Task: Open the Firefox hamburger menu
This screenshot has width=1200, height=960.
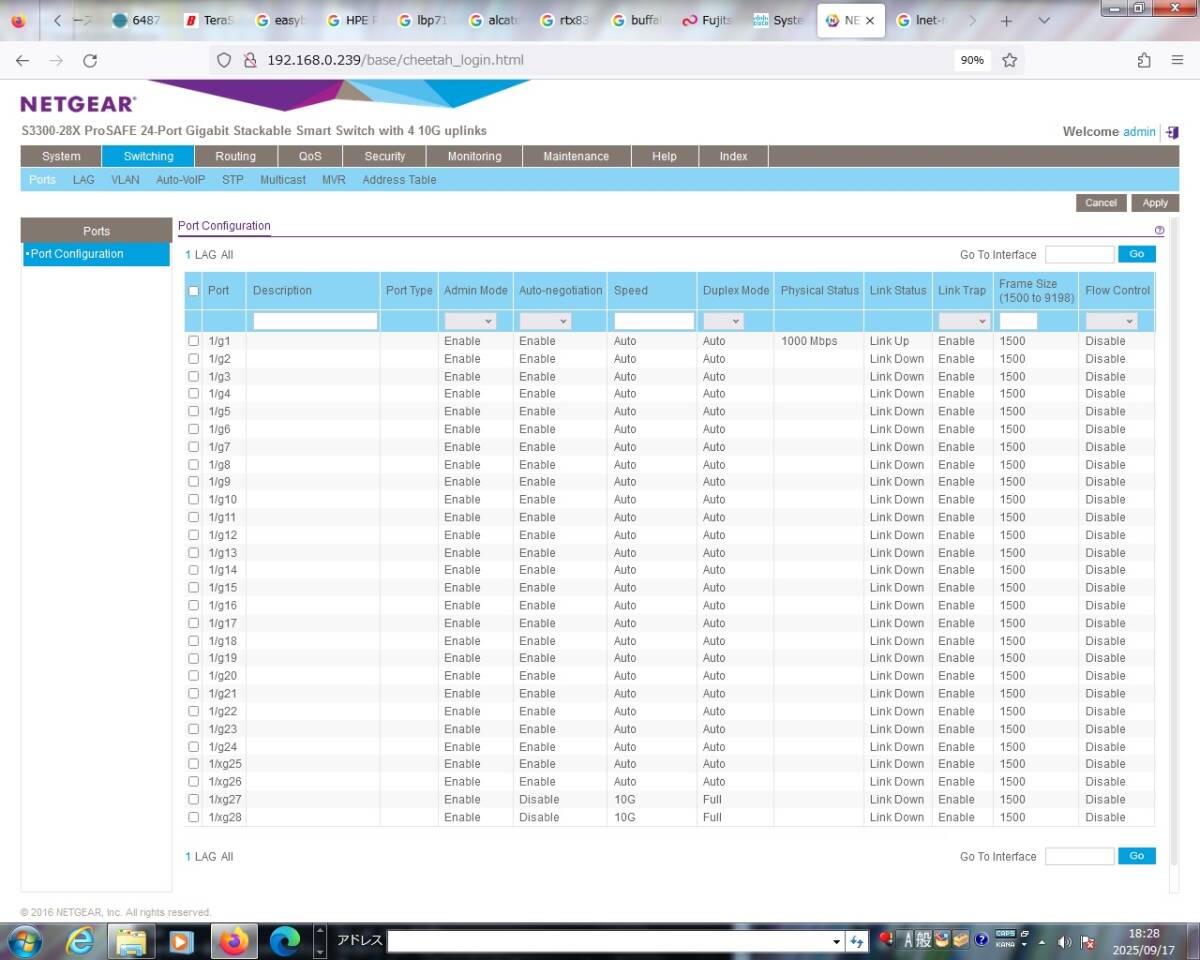Action: click(x=1177, y=60)
